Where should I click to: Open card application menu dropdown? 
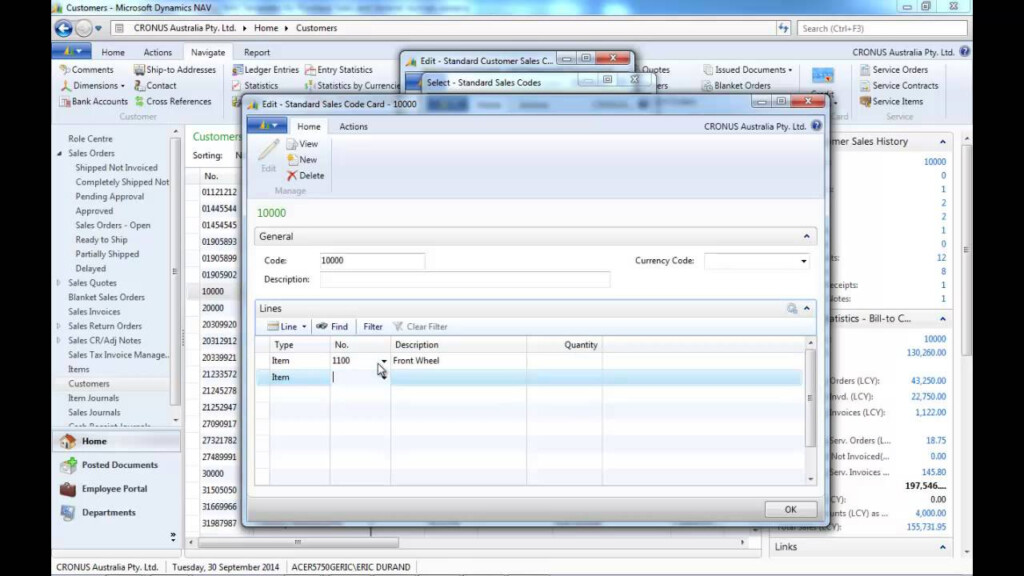tap(267, 125)
